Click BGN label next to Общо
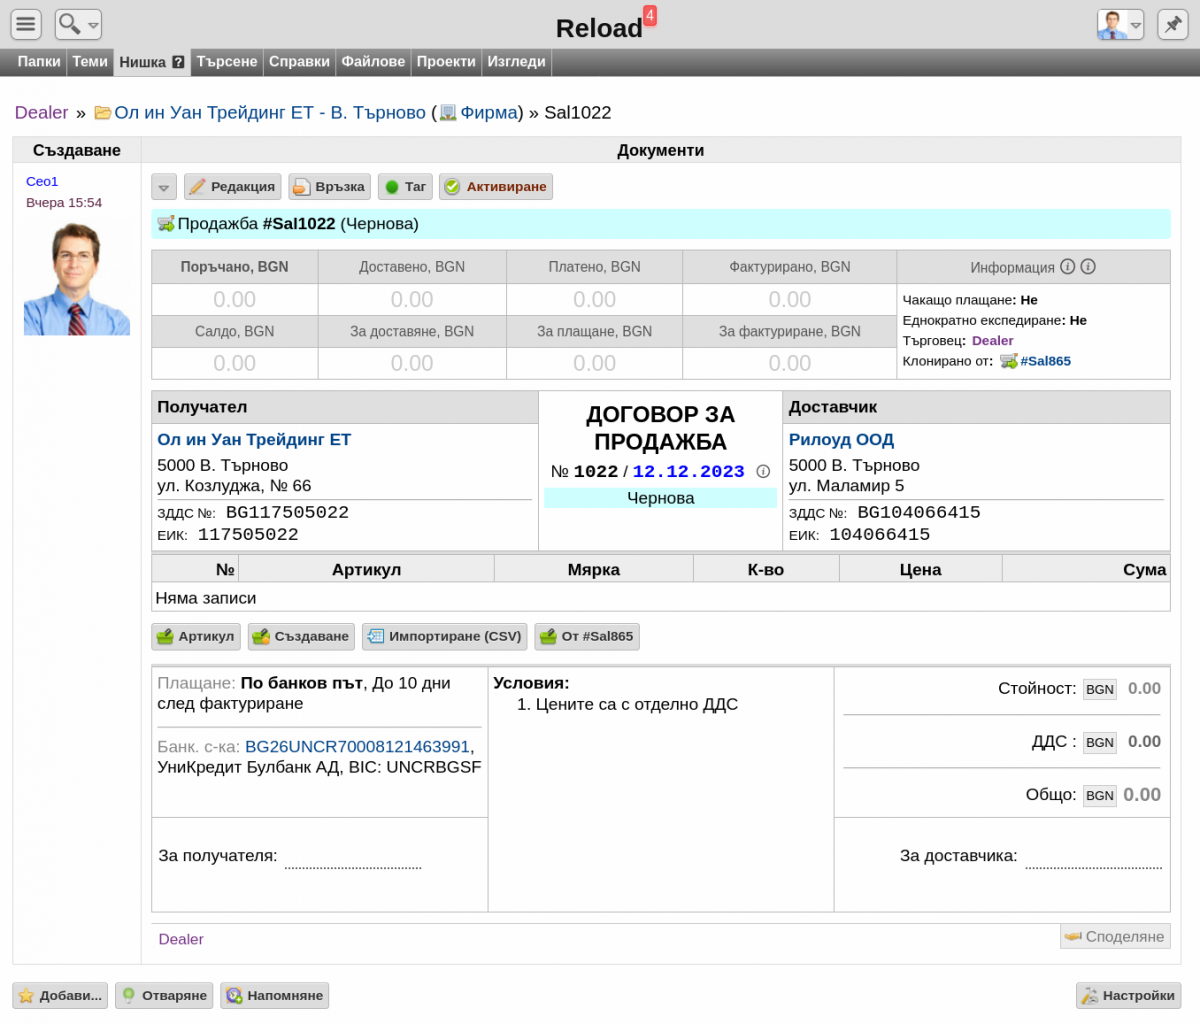This screenshot has height=1024, width=1200. pos(1100,795)
